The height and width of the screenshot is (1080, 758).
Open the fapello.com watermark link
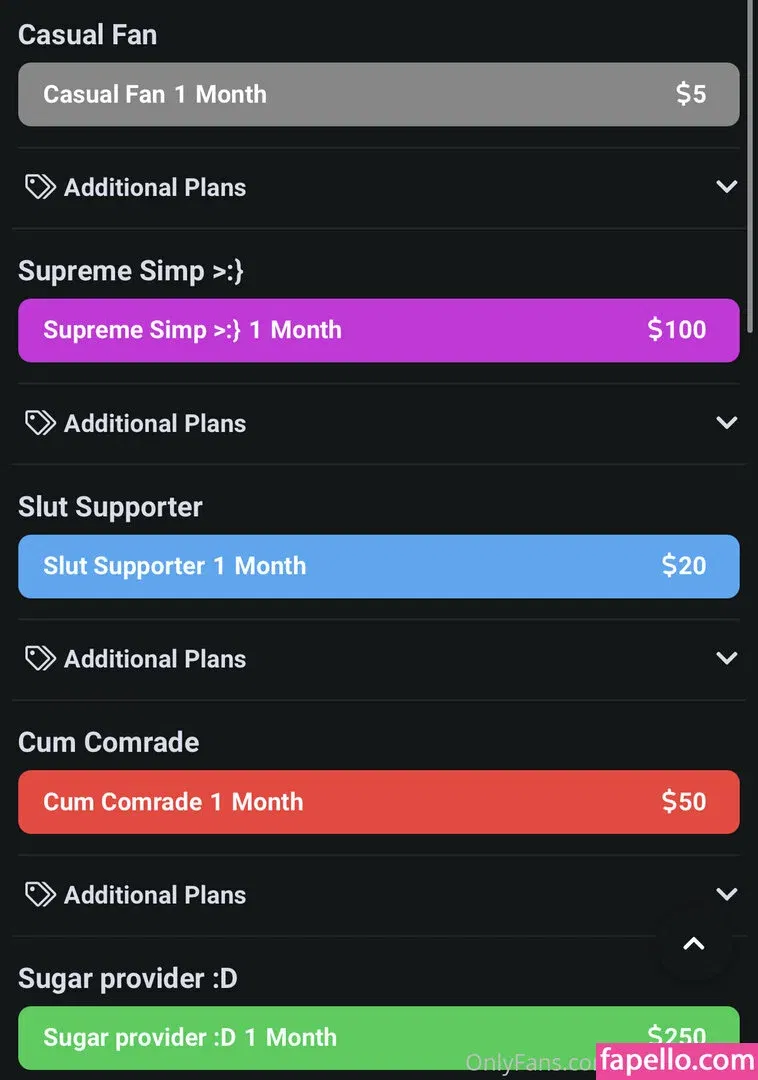coord(677,1060)
